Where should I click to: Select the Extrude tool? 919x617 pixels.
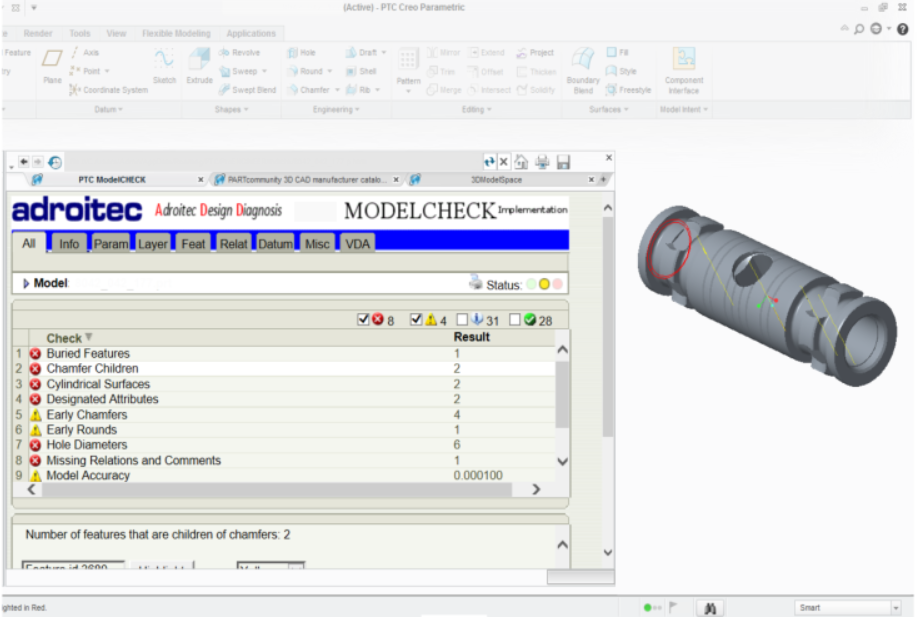click(x=199, y=68)
